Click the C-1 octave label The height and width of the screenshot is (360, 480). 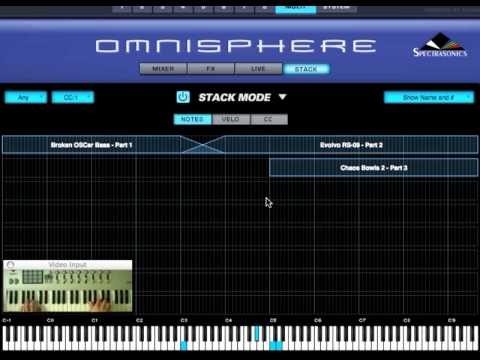coord(6,320)
